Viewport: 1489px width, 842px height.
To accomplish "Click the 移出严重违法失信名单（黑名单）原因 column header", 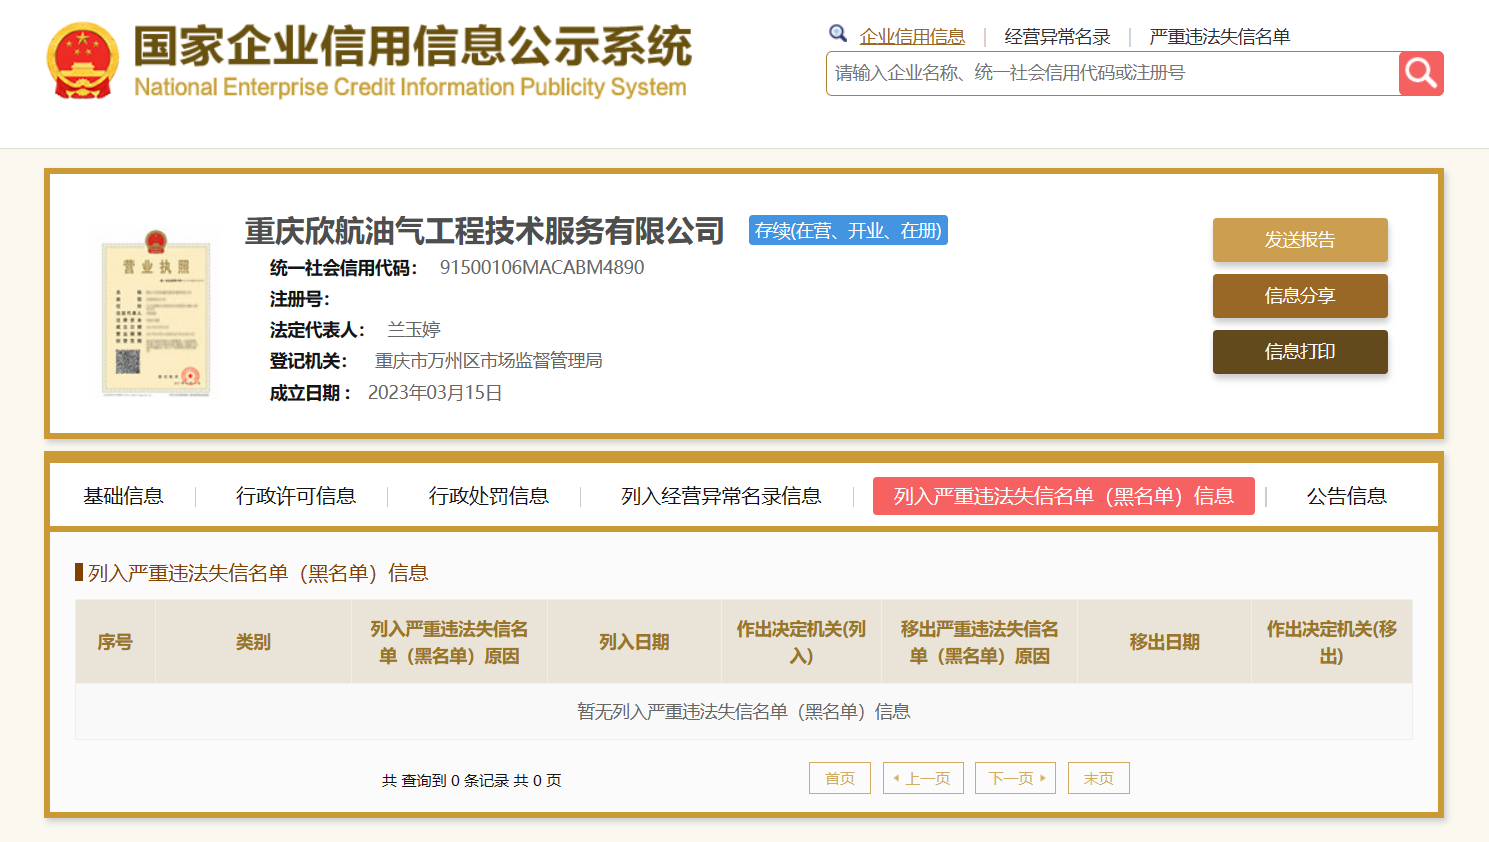I will (979, 642).
